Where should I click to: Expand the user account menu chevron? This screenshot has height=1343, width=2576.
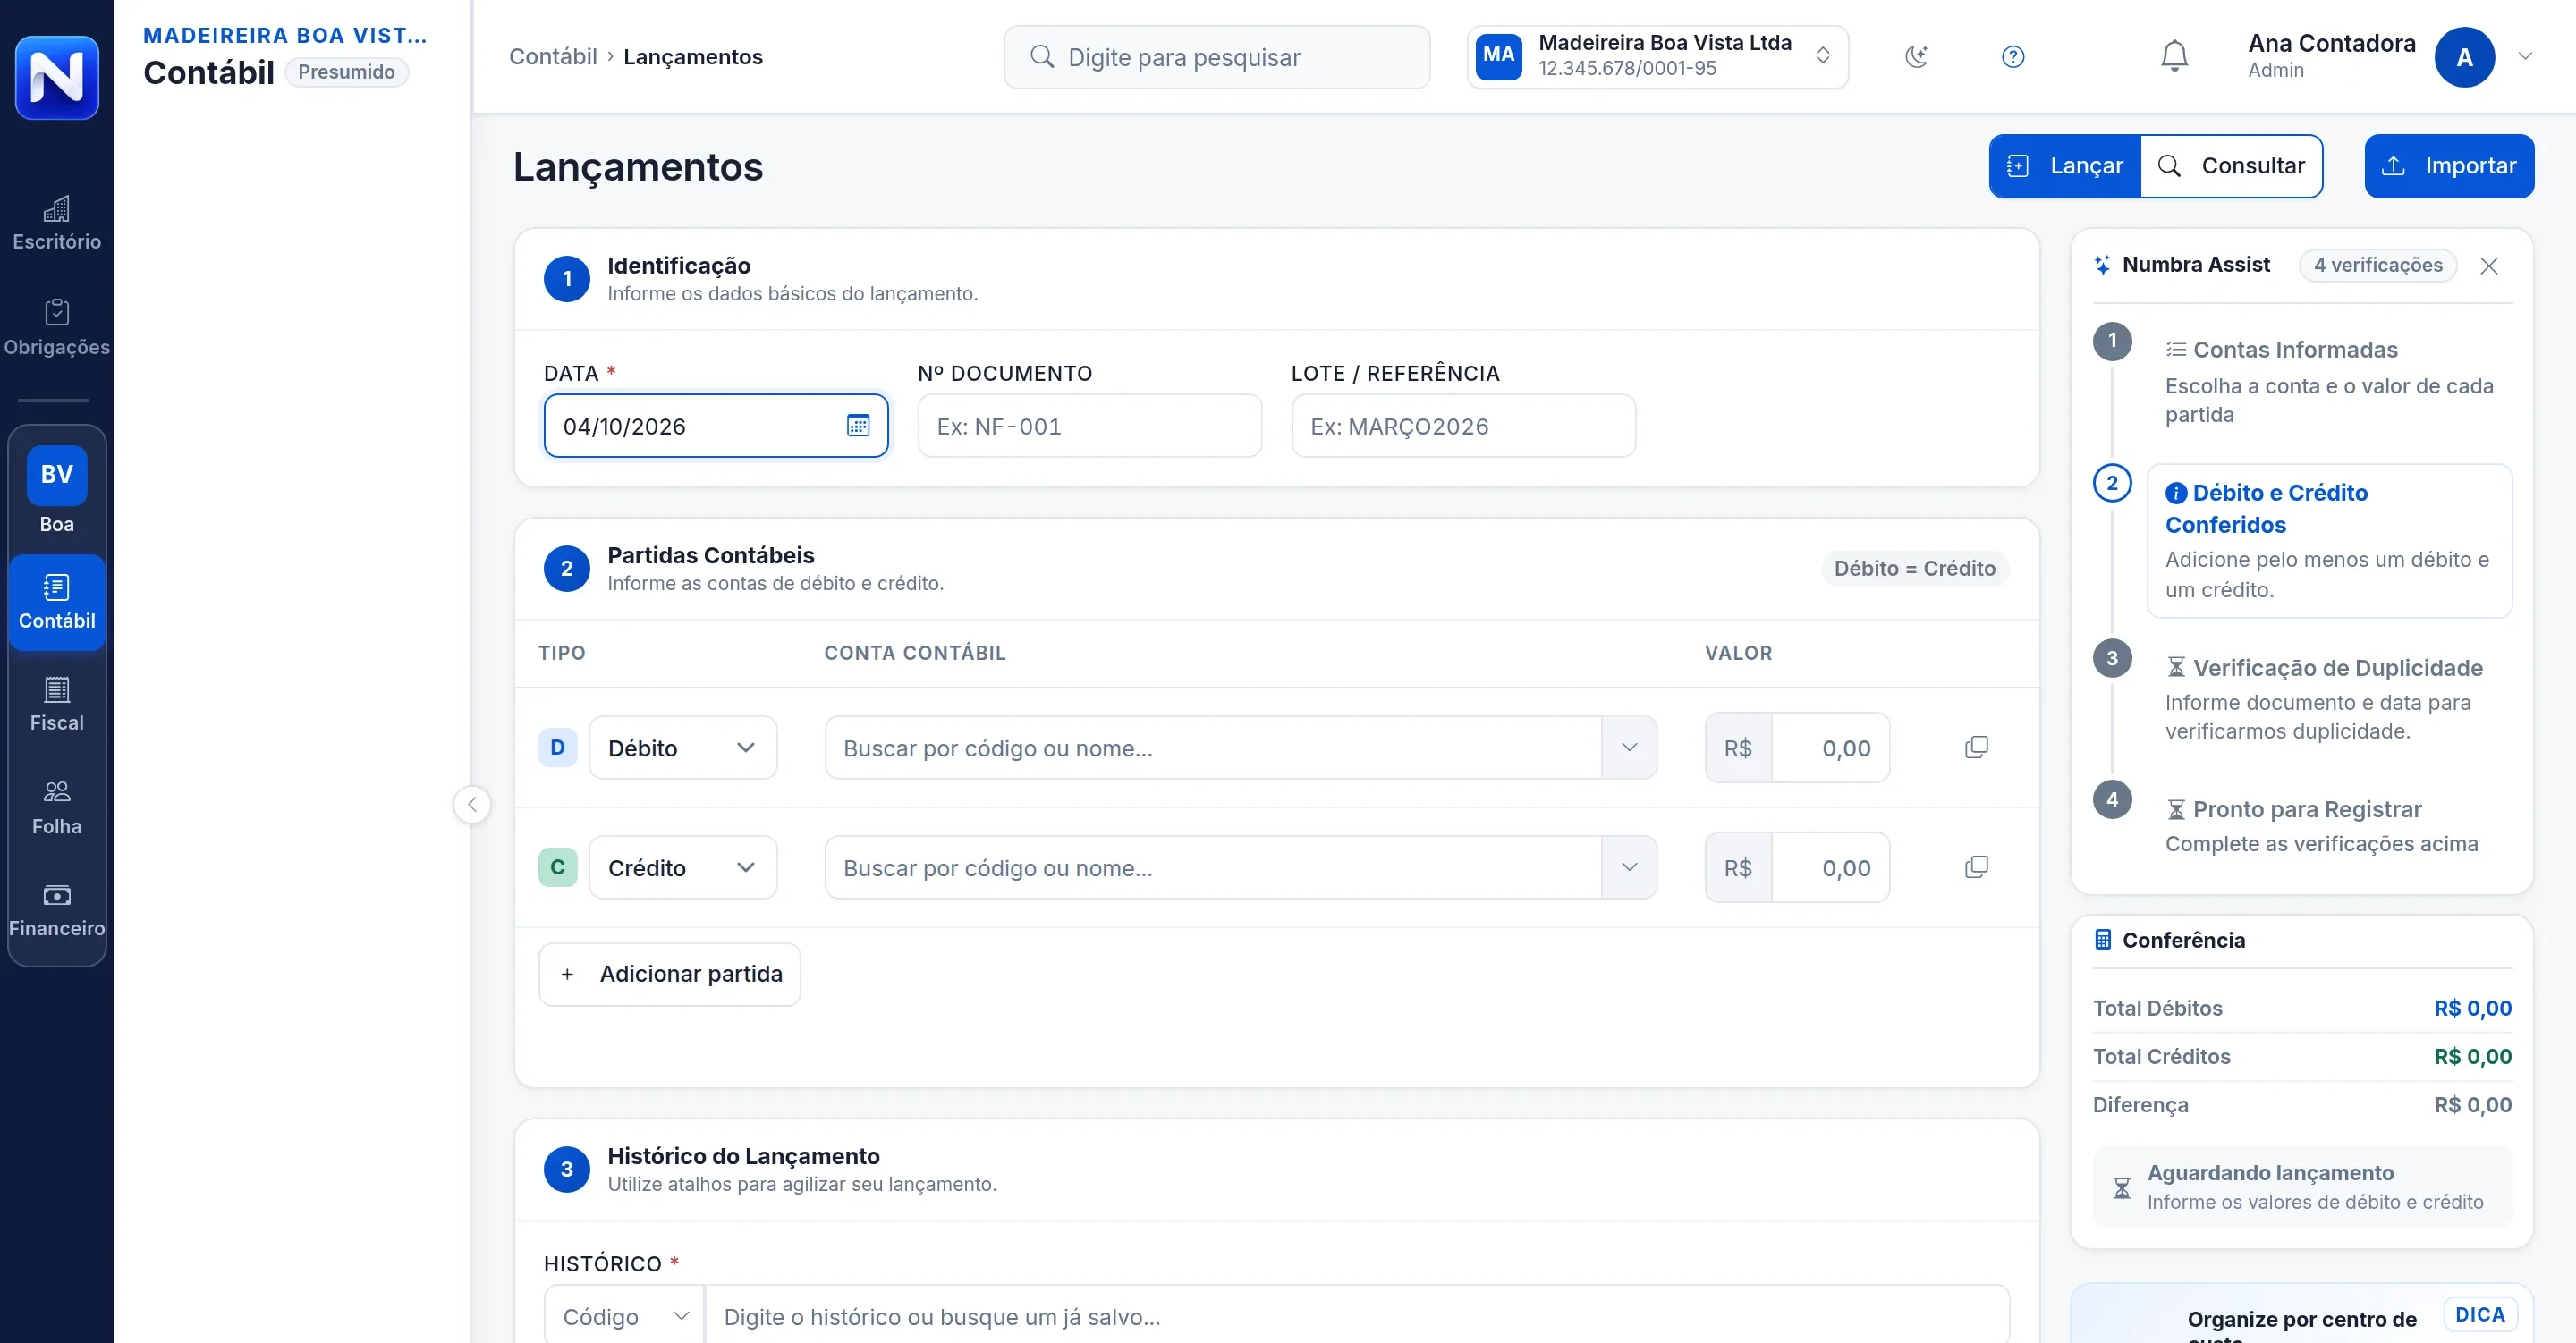(2525, 57)
